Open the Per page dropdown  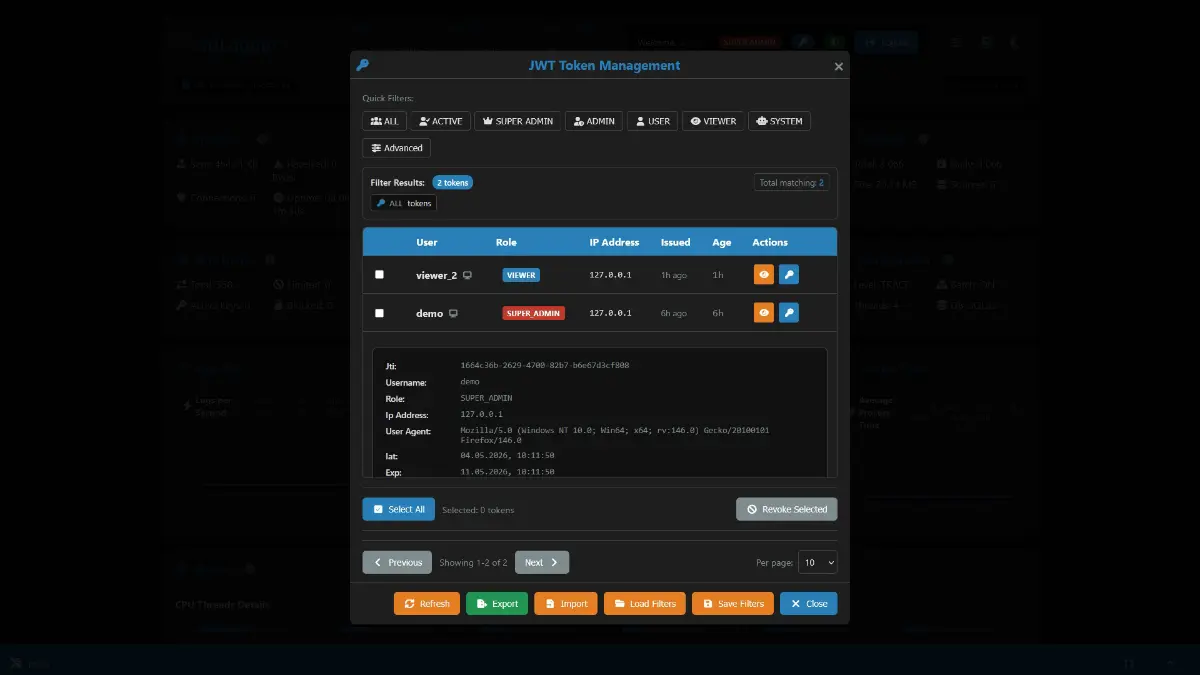pos(817,563)
